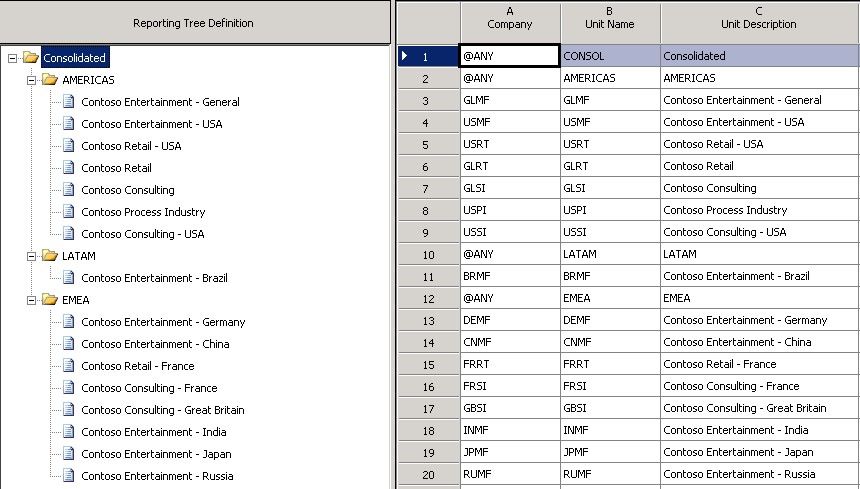Select row 1 header in grid
The image size is (860, 489).
(428, 56)
